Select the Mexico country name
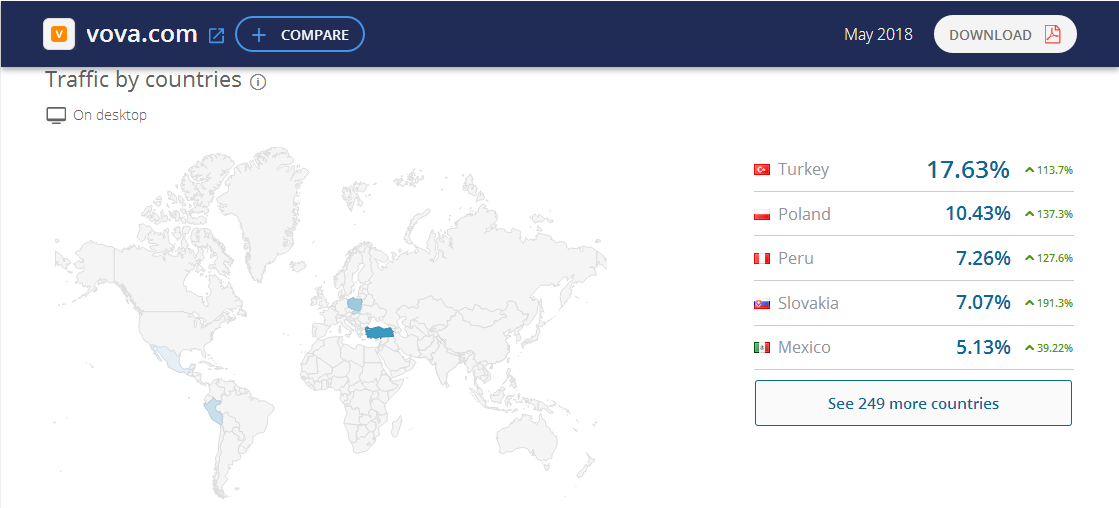The width and height of the screenshot is (1119, 508). tap(804, 347)
